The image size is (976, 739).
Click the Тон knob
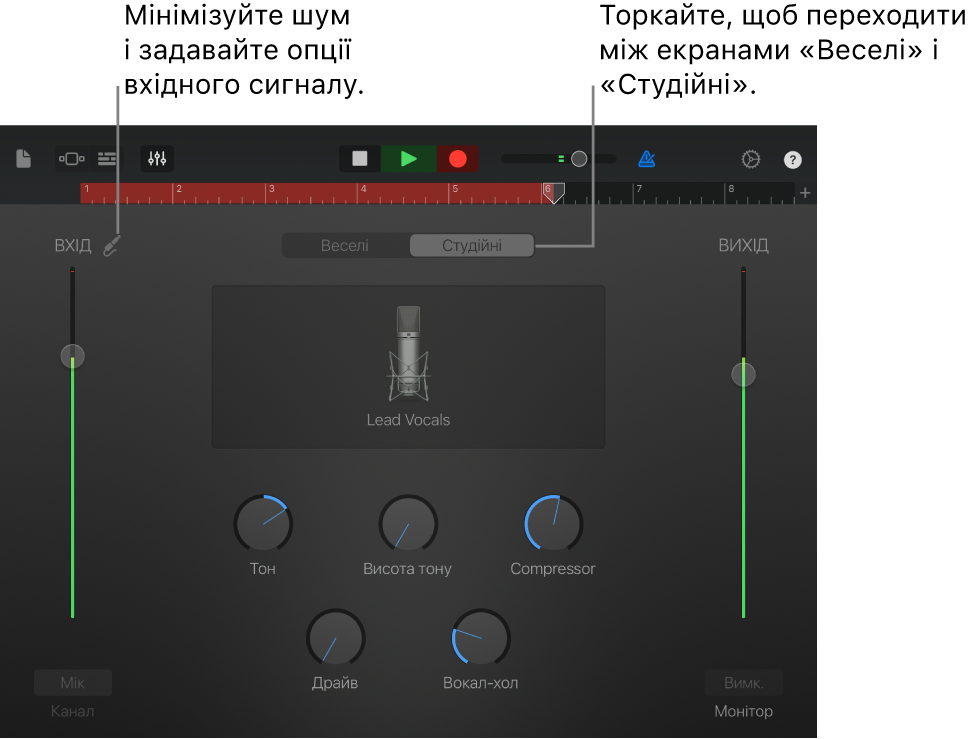tap(263, 524)
